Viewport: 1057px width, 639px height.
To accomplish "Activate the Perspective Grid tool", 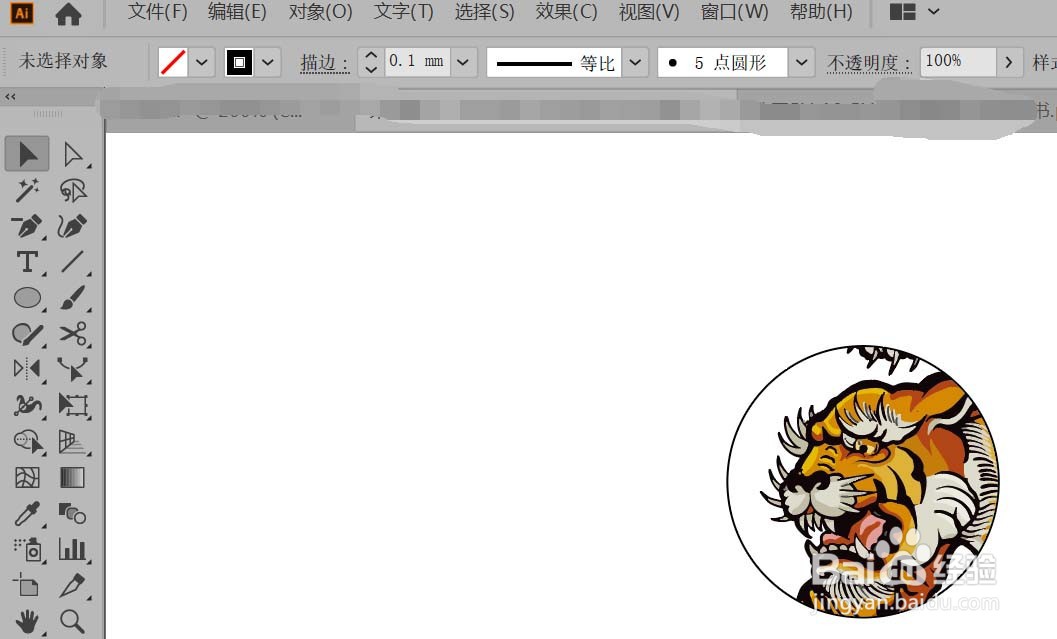I will pyautogui.click(x=72, y=442).
